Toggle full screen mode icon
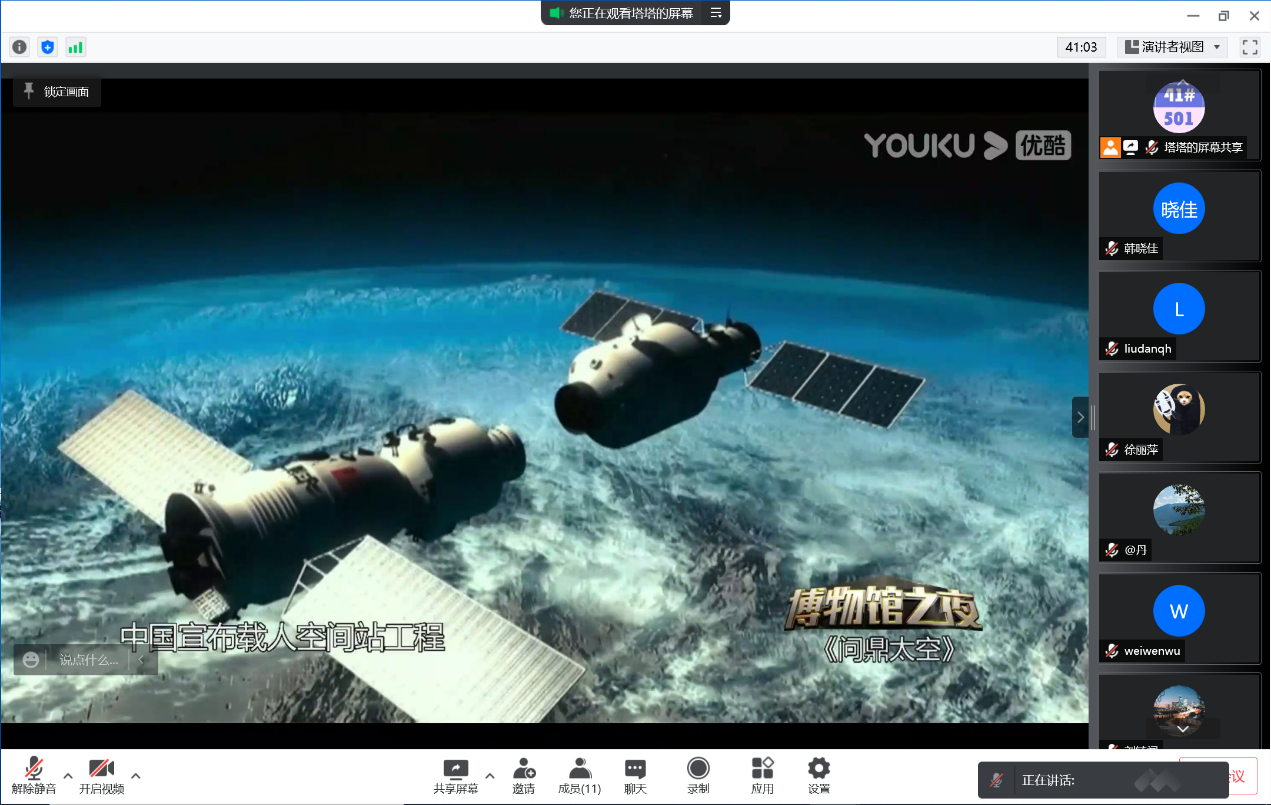Screen dimensions: 1271x805 click(1249, 47)
